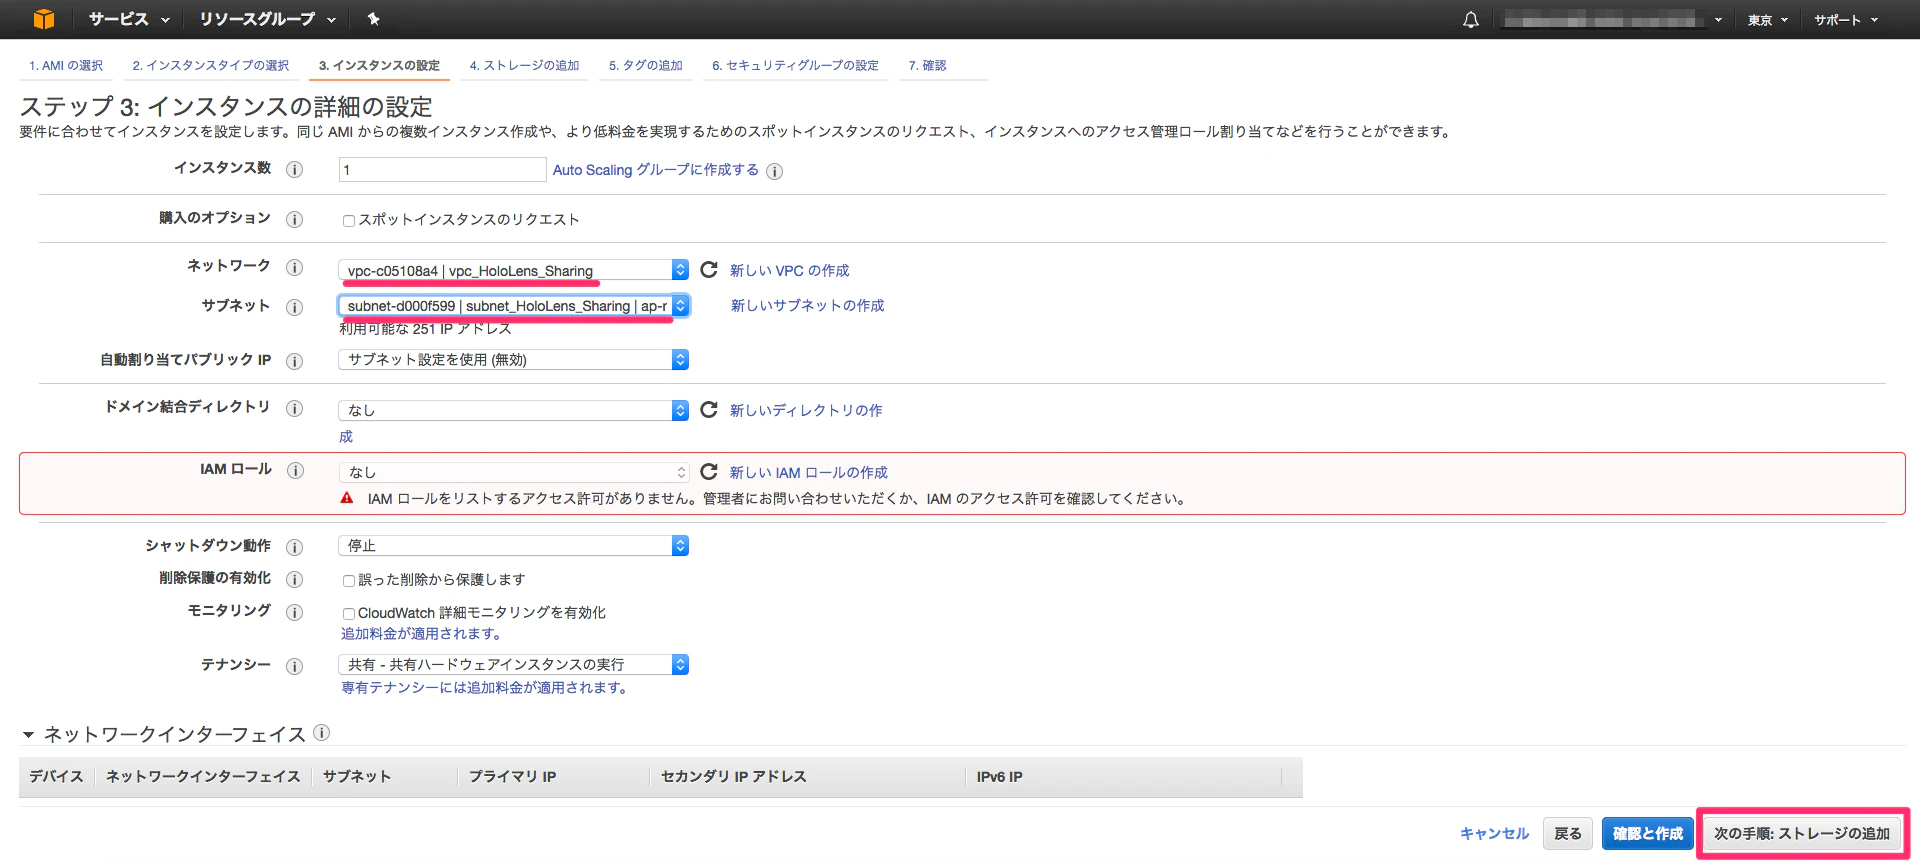Click the 戻る button

[x=1568, y=833]
